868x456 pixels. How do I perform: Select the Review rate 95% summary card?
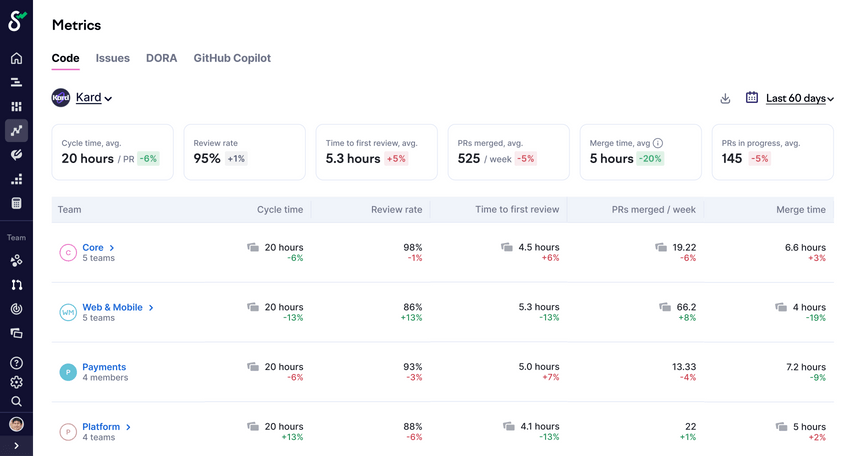point(245,152)
